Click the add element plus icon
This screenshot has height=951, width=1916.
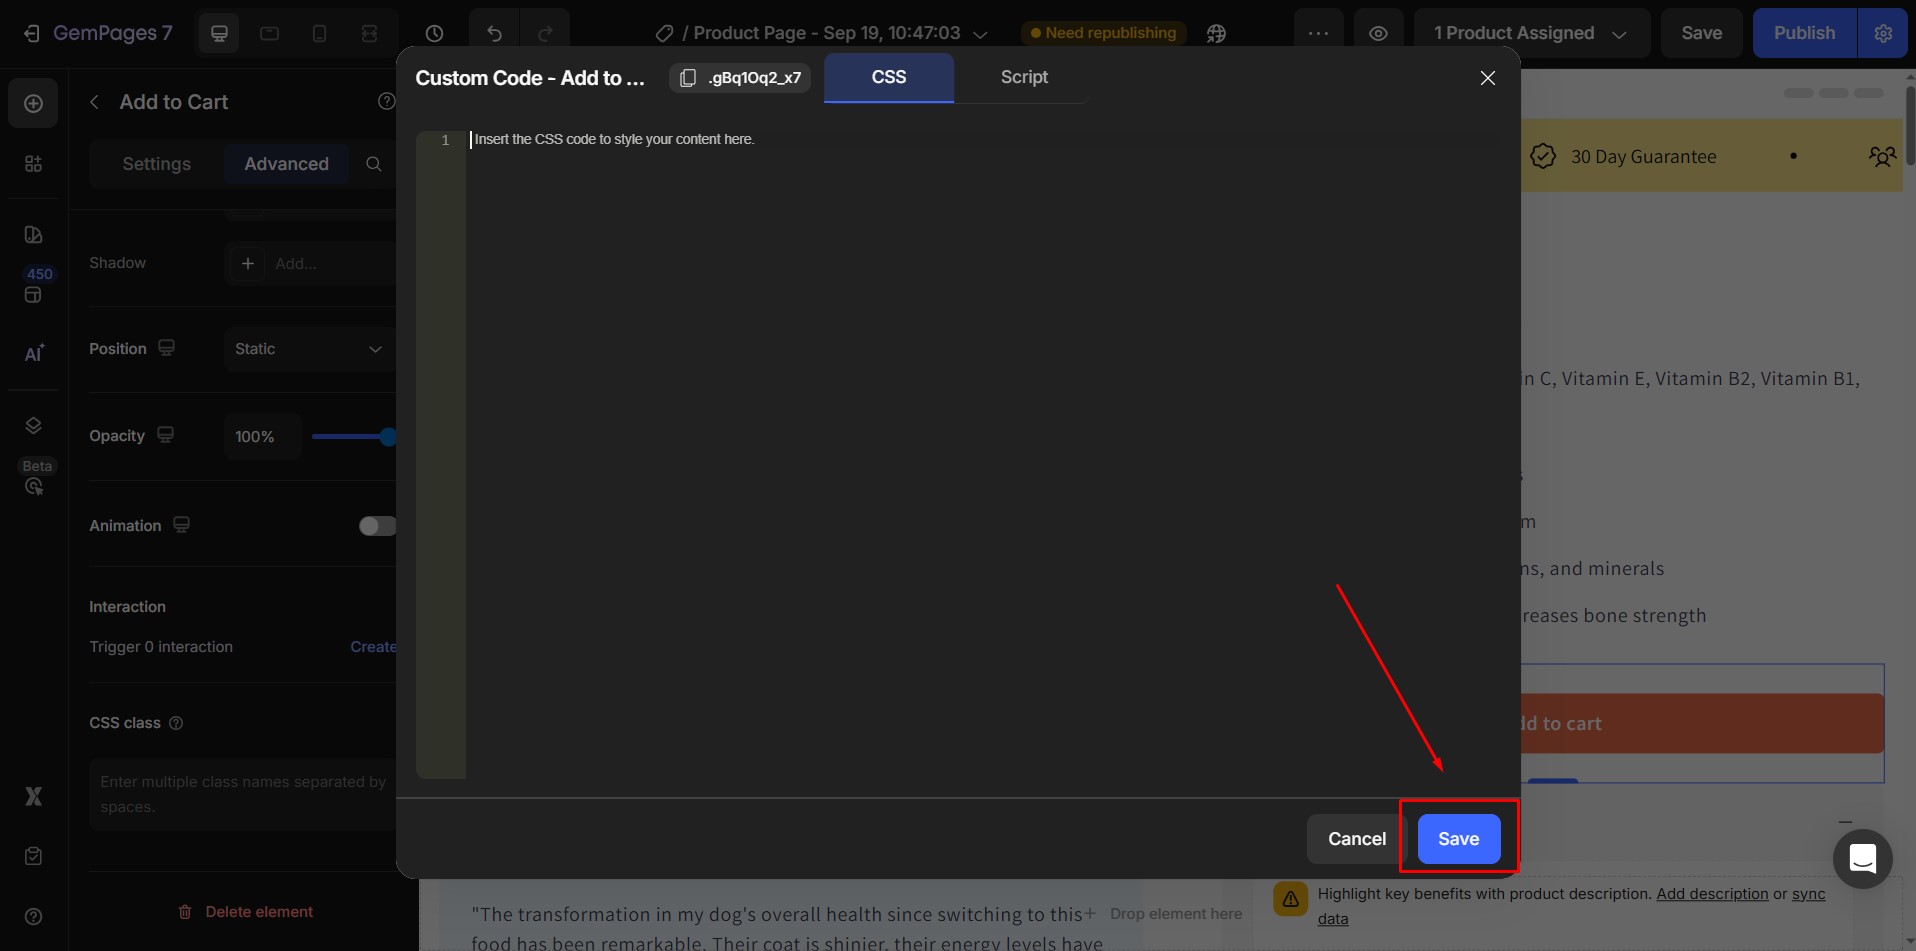(x=33, y=104)
